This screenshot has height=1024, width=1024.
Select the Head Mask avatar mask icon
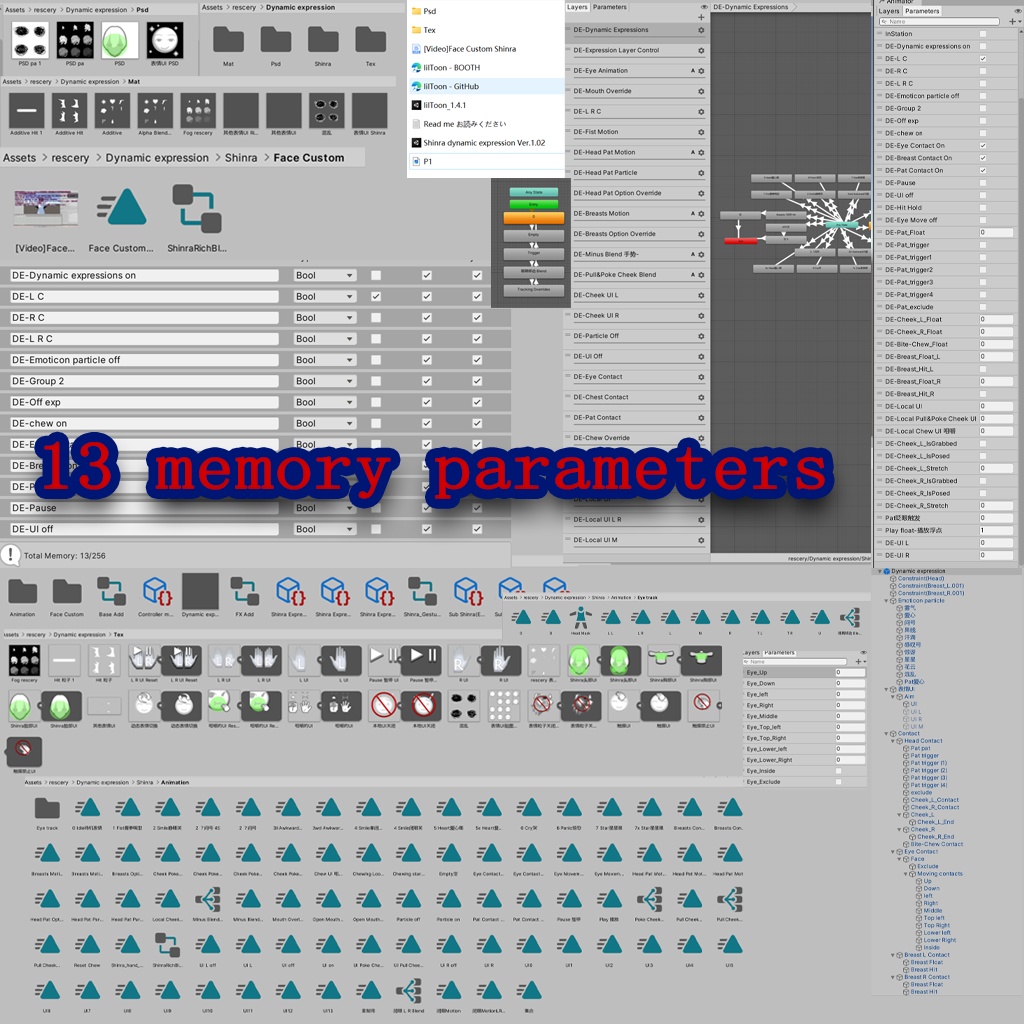580,618
